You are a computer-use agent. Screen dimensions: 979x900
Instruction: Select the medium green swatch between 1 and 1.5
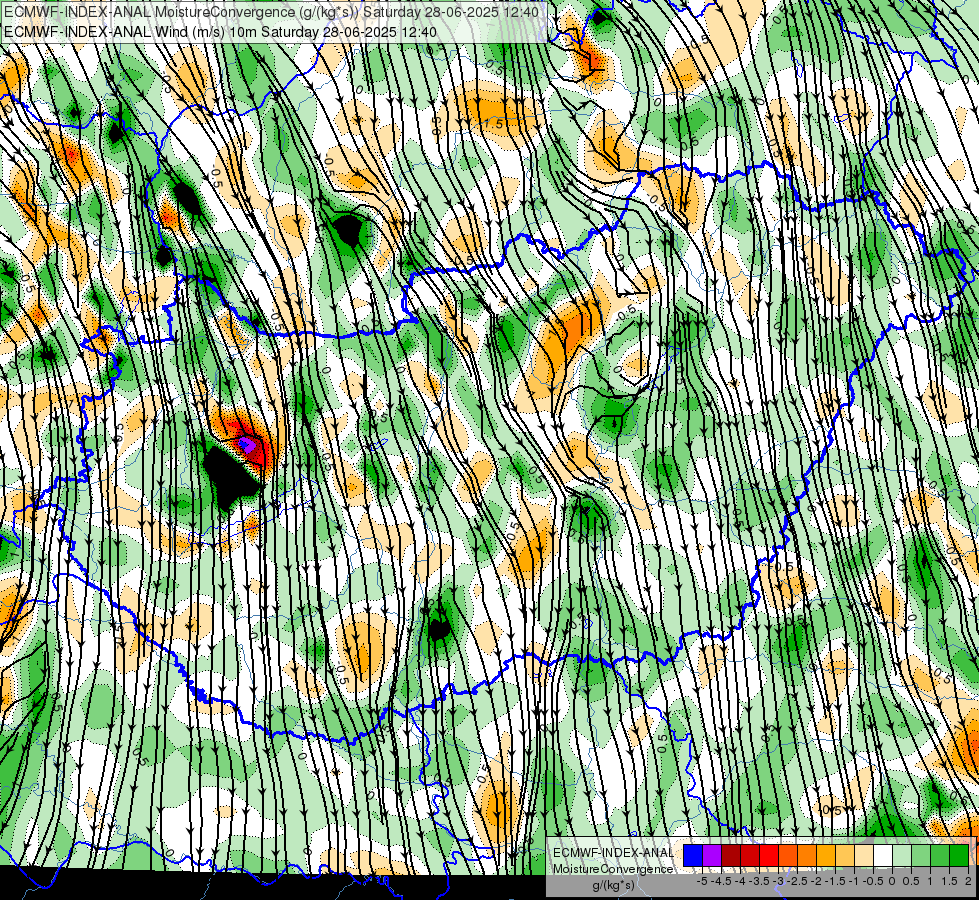coord(940,855)
